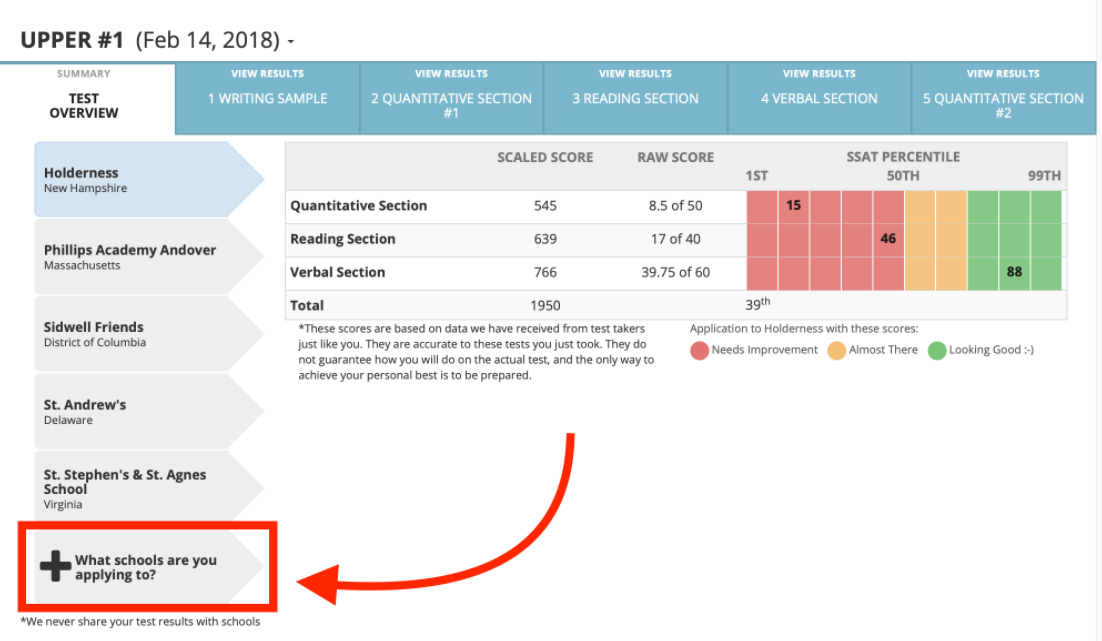View results for Quantitative Section #1

click(x=451, y=98)
